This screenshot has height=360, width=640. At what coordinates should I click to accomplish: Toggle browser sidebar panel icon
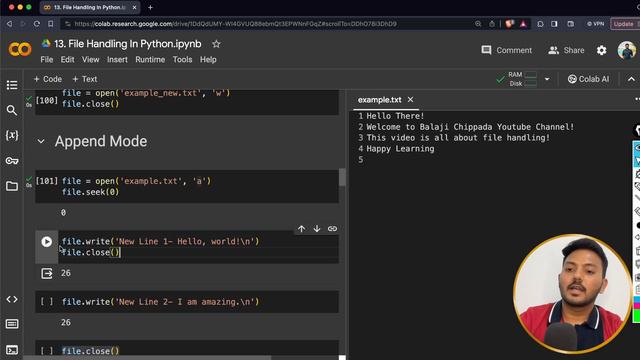[x=554, y=24]
